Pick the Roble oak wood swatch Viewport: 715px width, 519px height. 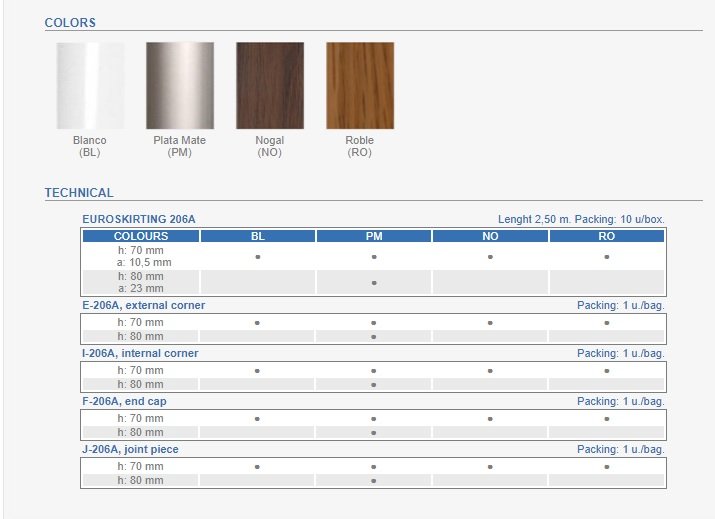pos(359,85)
